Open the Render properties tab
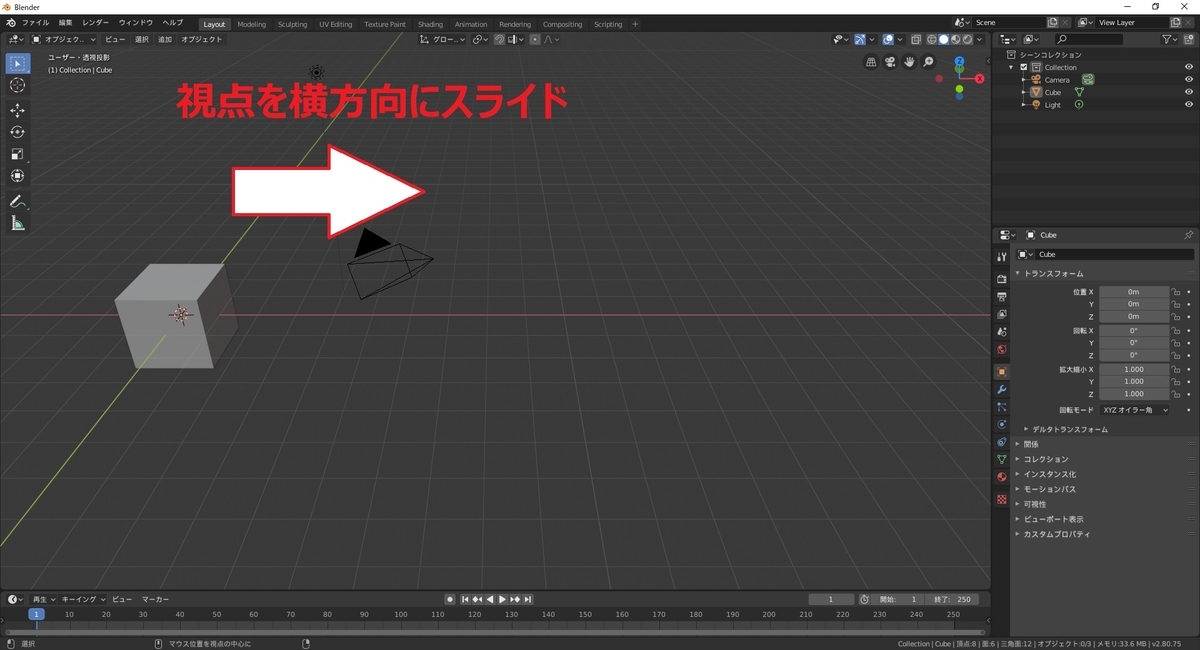 pos(1001,279)
